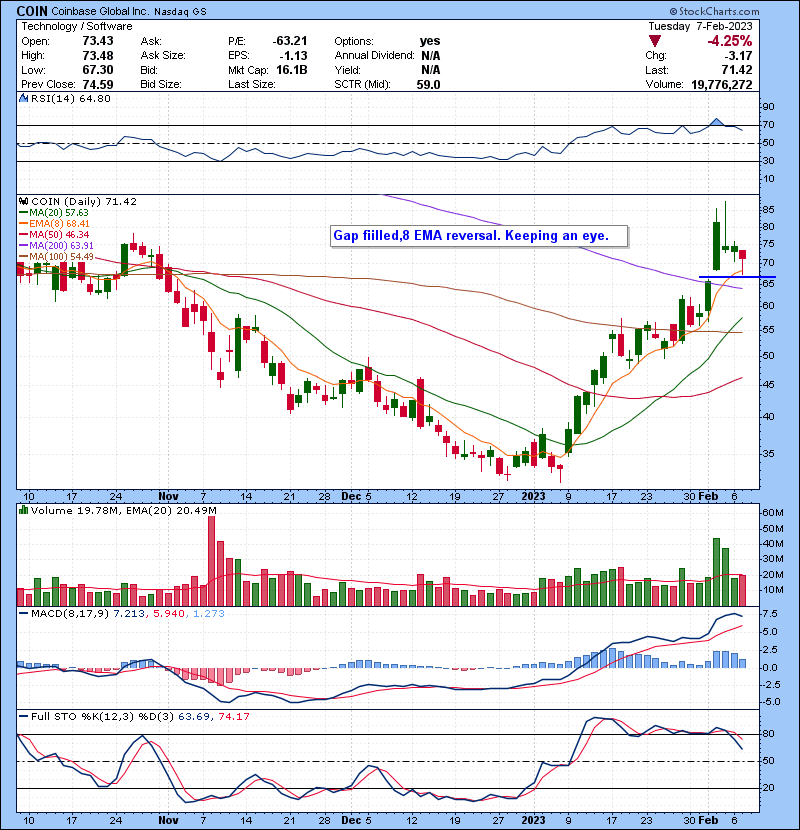Click the 'Gap fiilled, 8 EMA reversal' annotation box
The image size is (800, 830).
479,236
